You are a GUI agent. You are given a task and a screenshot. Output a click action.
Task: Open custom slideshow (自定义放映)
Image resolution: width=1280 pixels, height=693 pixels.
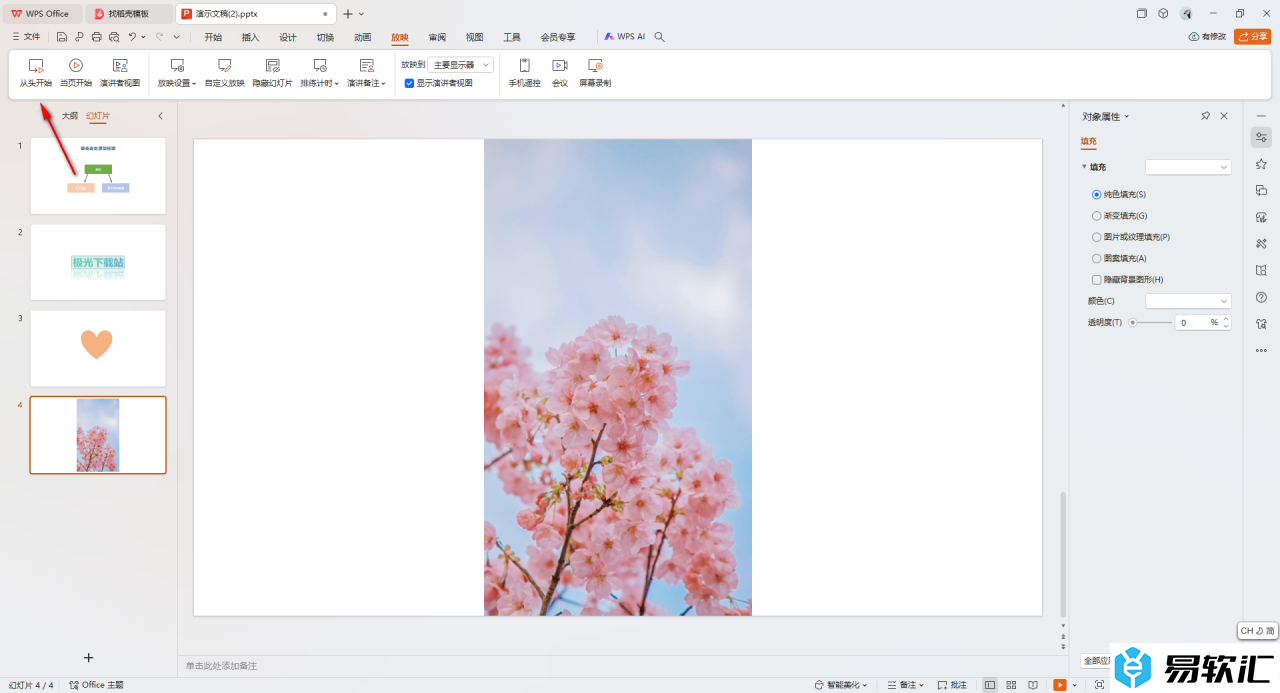point(225,73)
